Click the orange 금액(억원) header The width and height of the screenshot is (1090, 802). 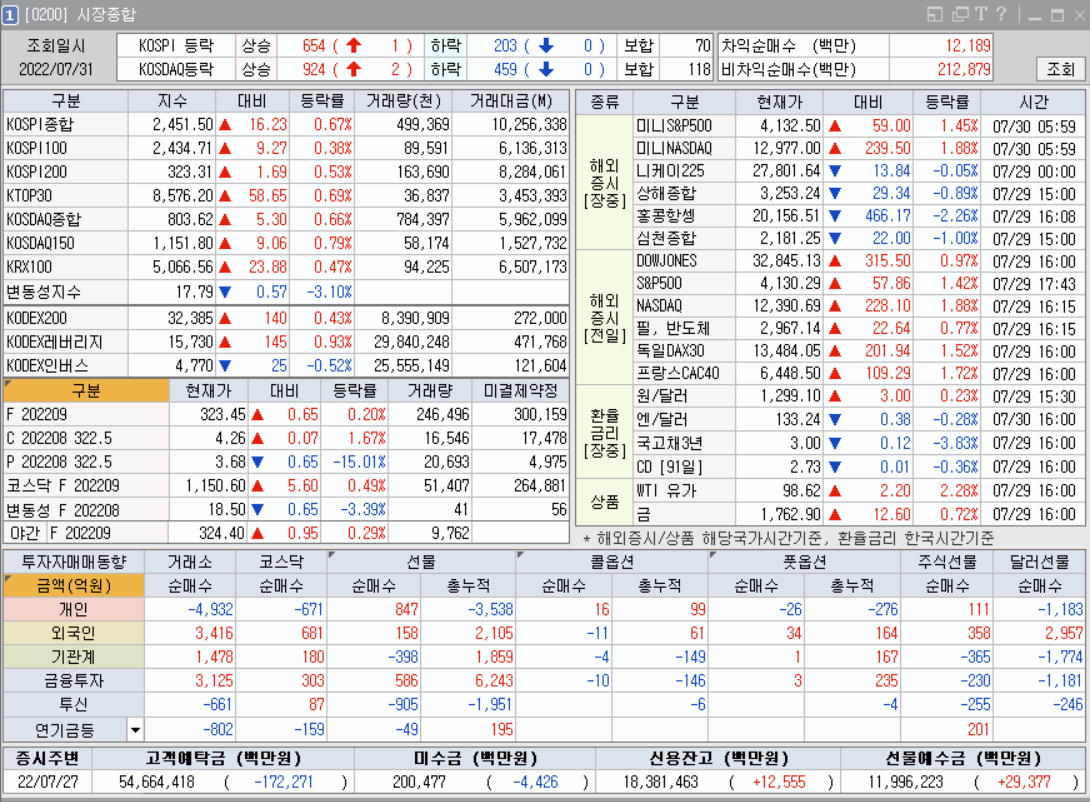[x=74, y=586]
